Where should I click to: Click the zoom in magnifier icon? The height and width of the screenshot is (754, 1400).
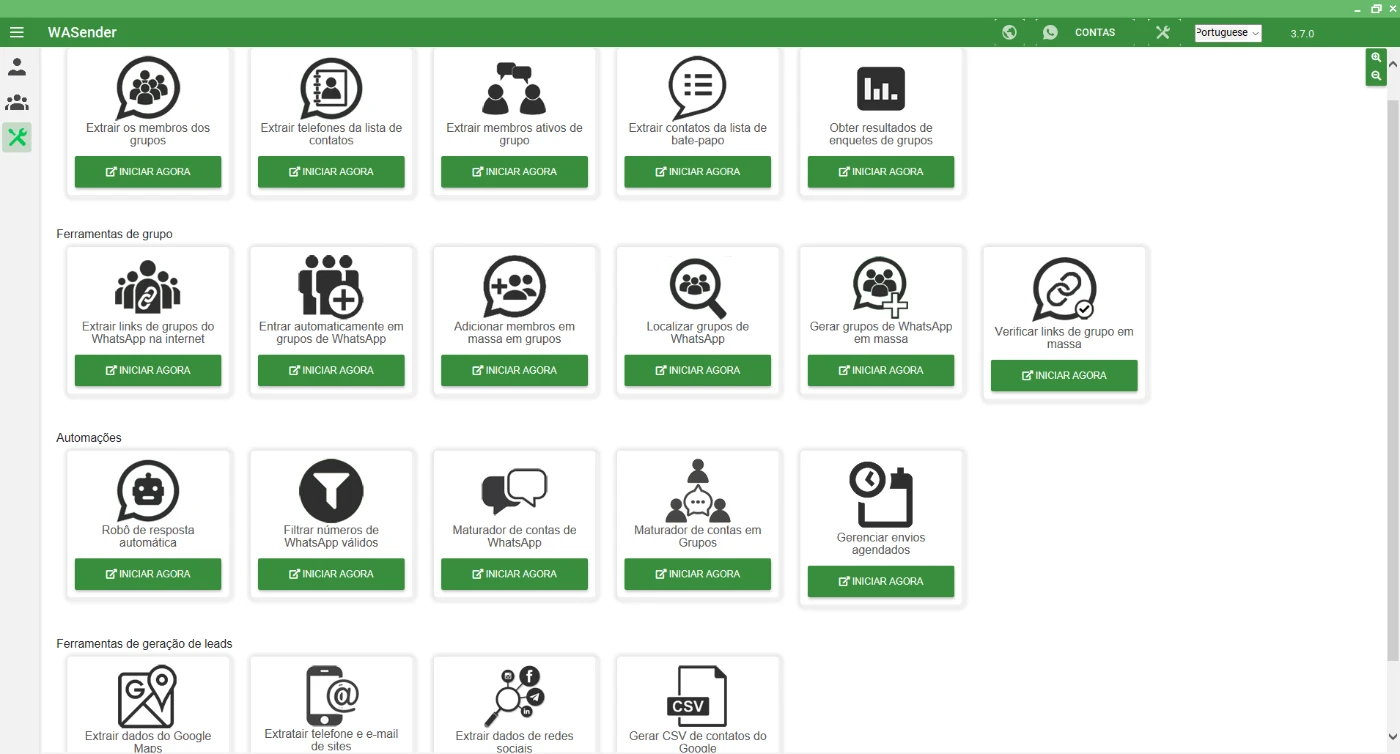(x=1376, y=58)
